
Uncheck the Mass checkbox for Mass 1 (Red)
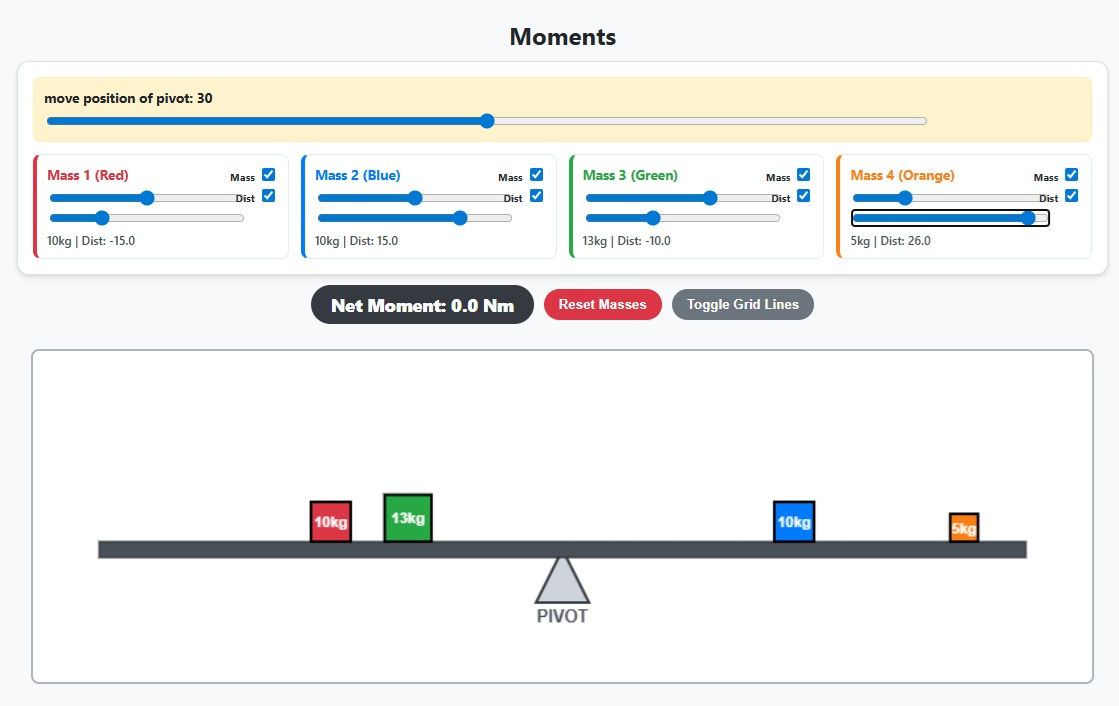[268, 175]
